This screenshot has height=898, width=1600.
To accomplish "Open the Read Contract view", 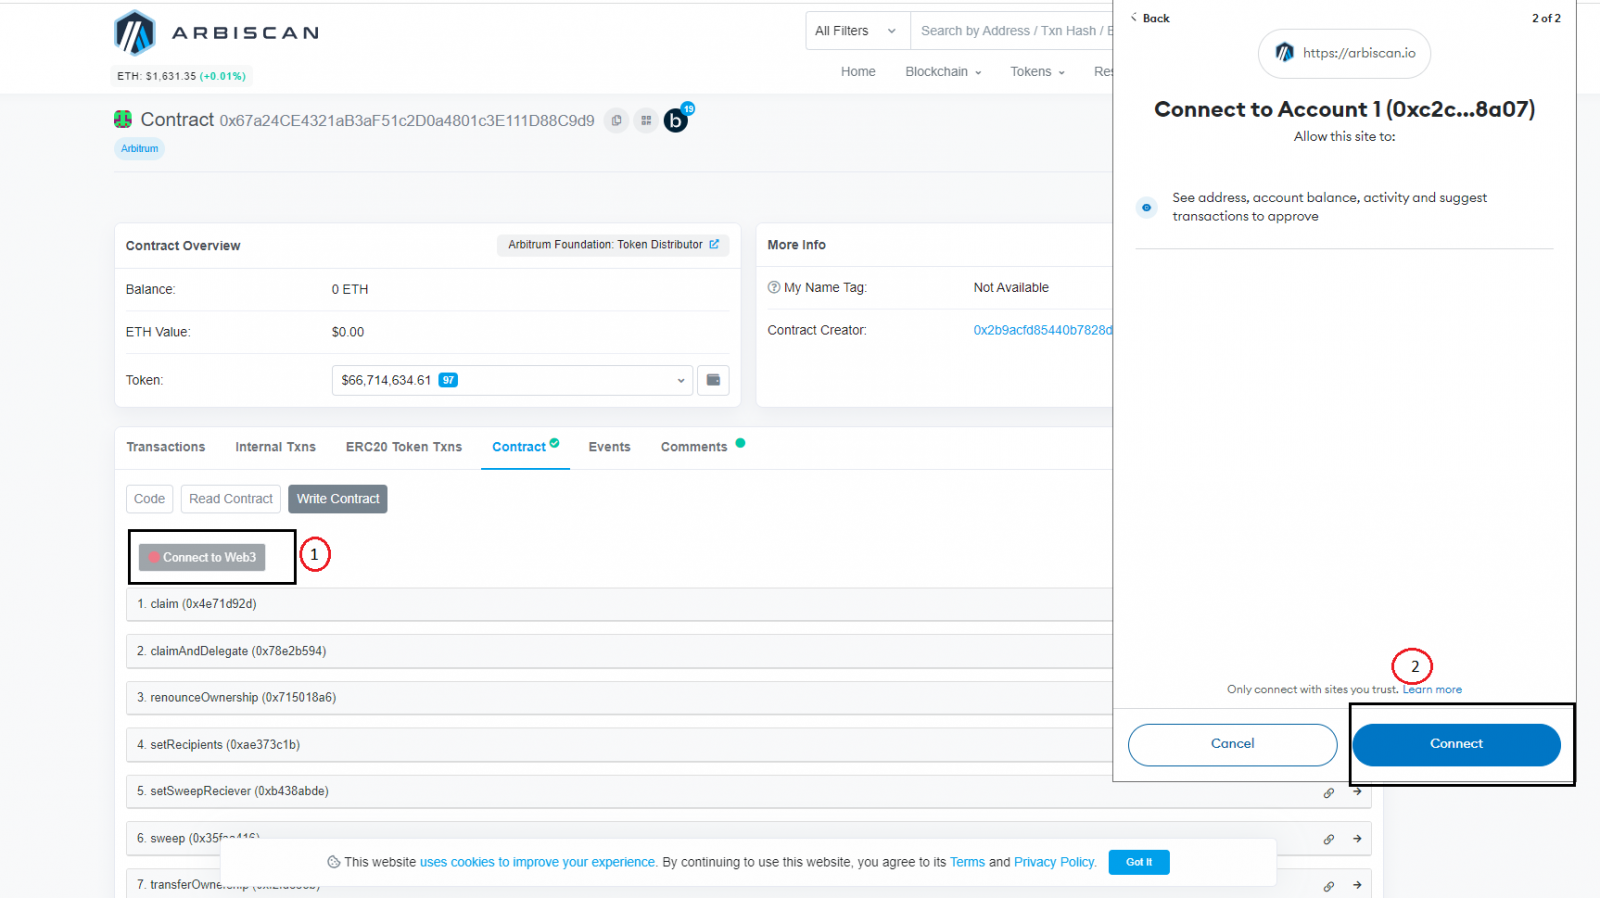I will point(231,499).
